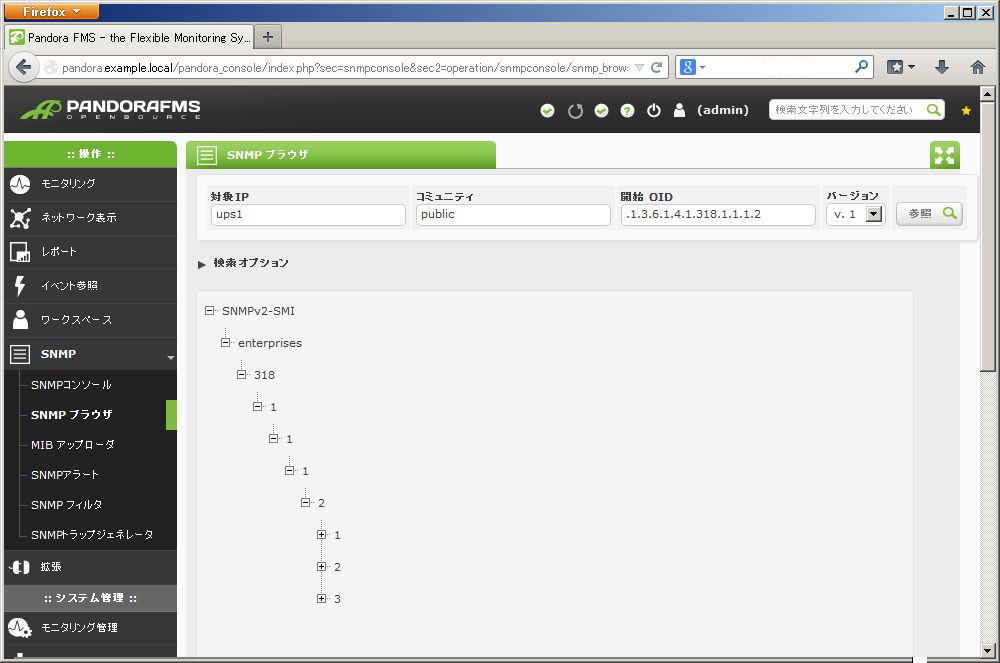Click the 対象 IP field containing ups1
The height and width of the screenshot is (663, 1000).
tap(308, 215)
